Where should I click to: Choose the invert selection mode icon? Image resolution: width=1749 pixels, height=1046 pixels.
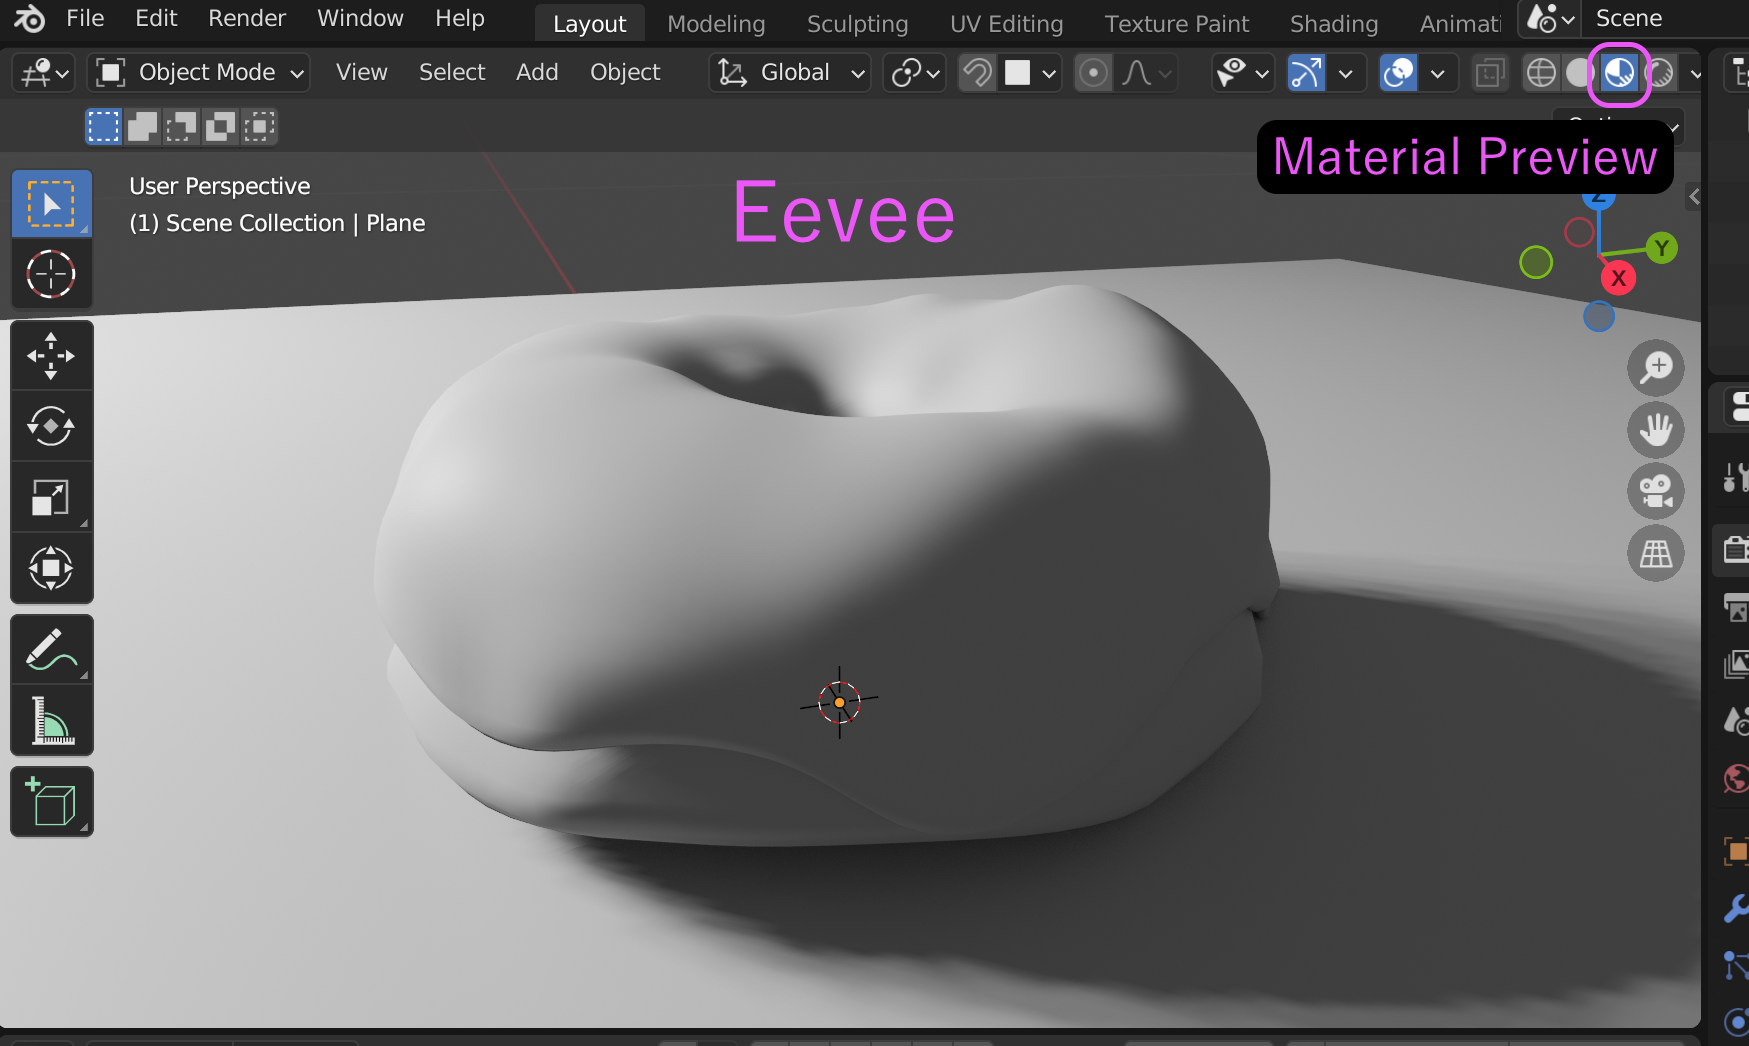click(x=220, y=127)
